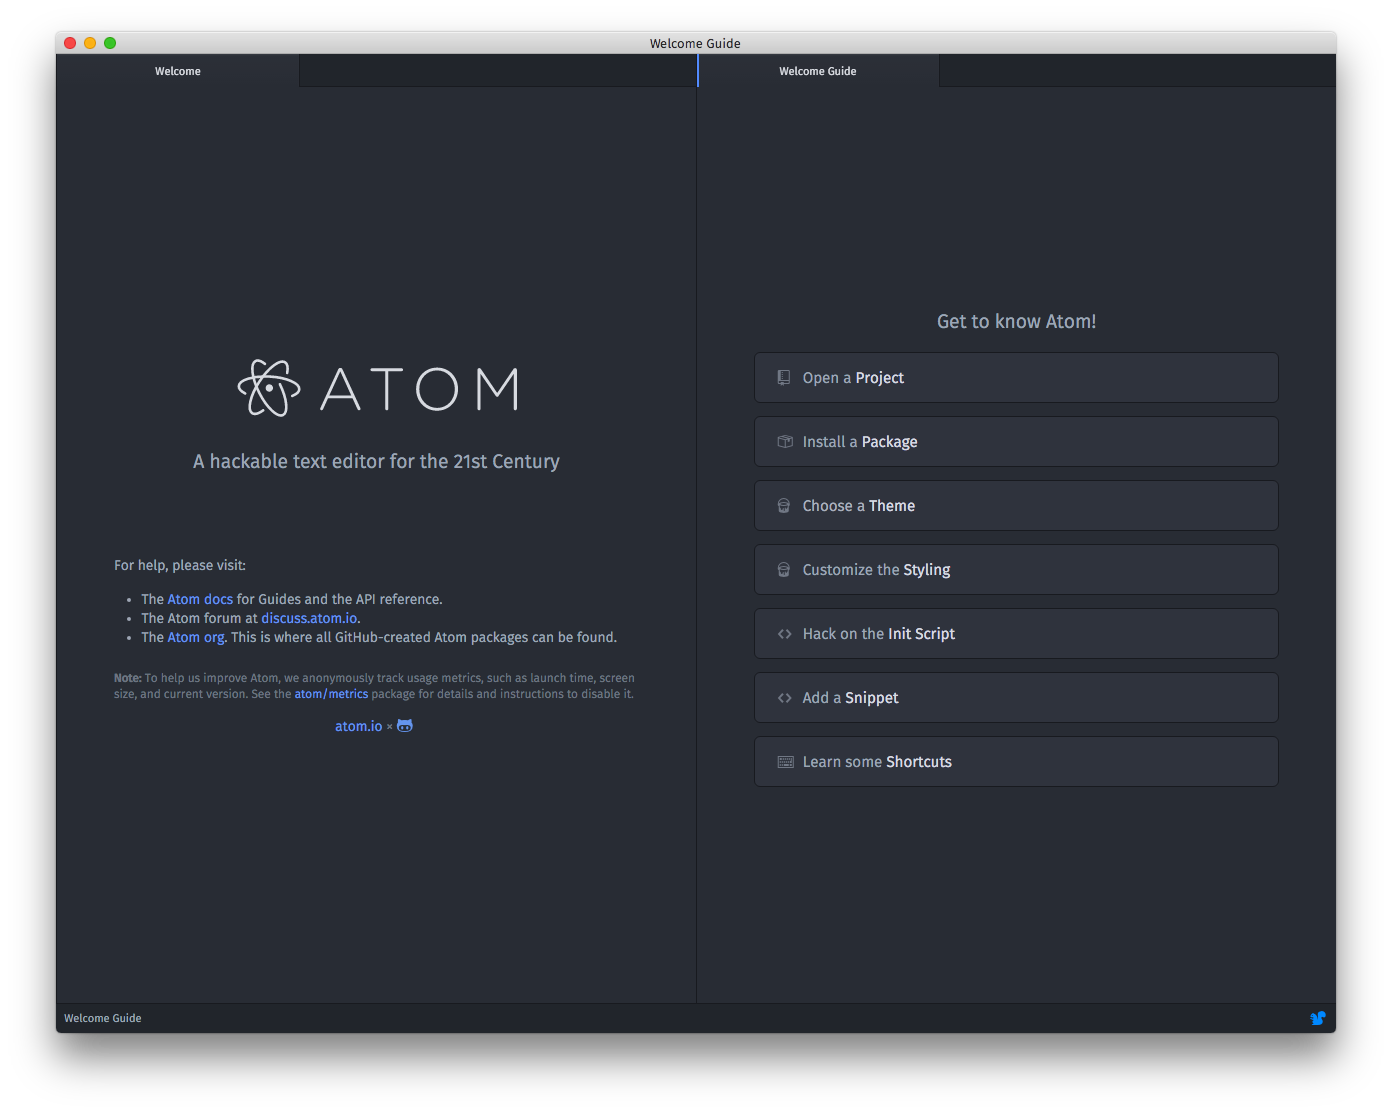The width and height of the screenshot is (1392, 1113).
Task: Open the atom/metrics package link
Action: pos(331,694)
